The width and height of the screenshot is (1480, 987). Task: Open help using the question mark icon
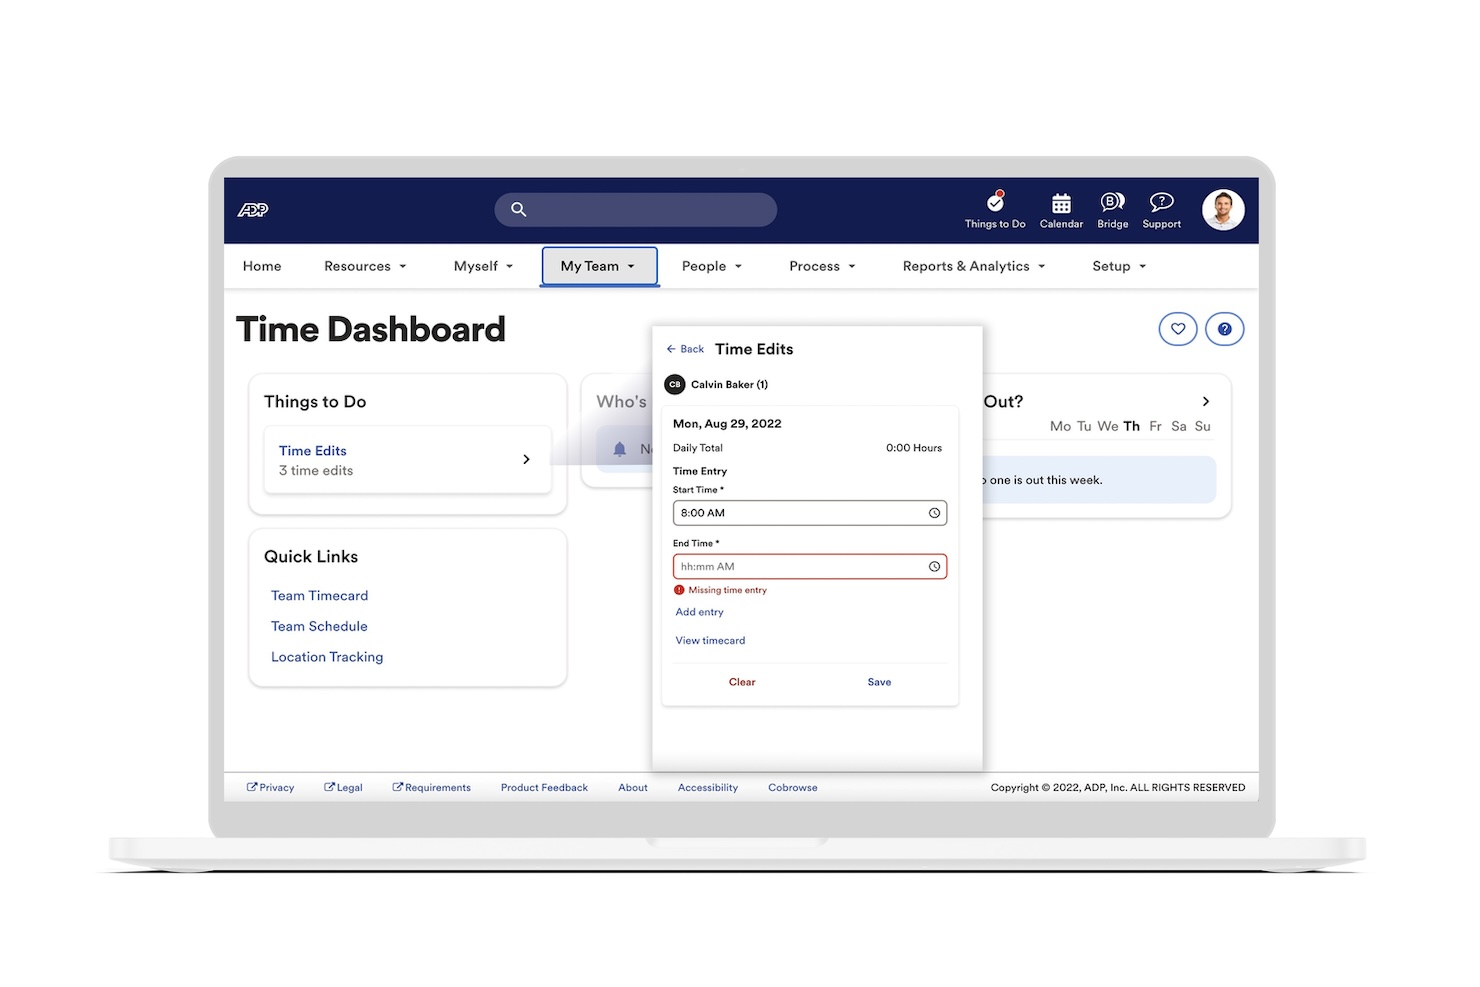tap(1224, 328)
